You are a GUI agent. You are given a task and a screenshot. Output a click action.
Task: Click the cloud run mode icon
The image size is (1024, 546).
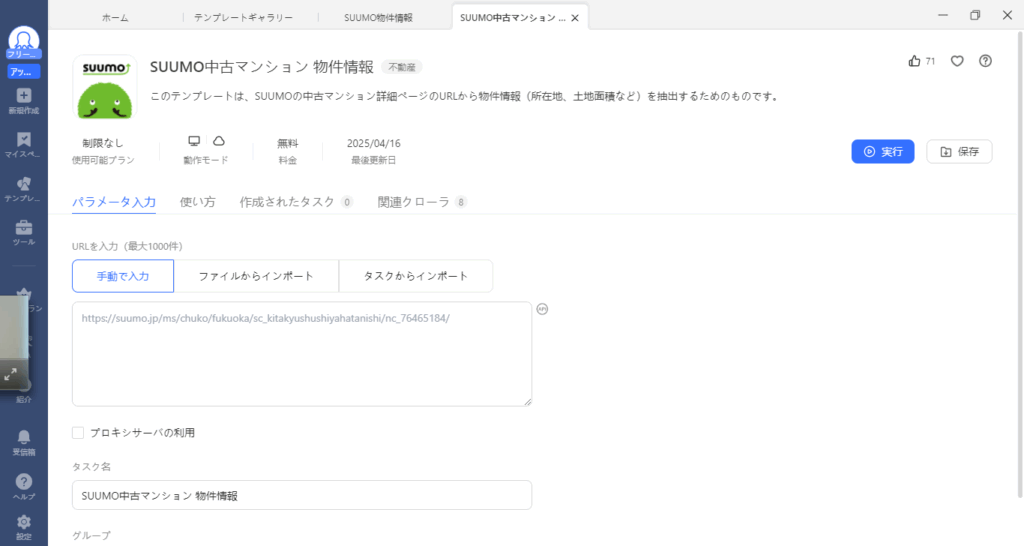pyautogui.click(x=219, y=141)
